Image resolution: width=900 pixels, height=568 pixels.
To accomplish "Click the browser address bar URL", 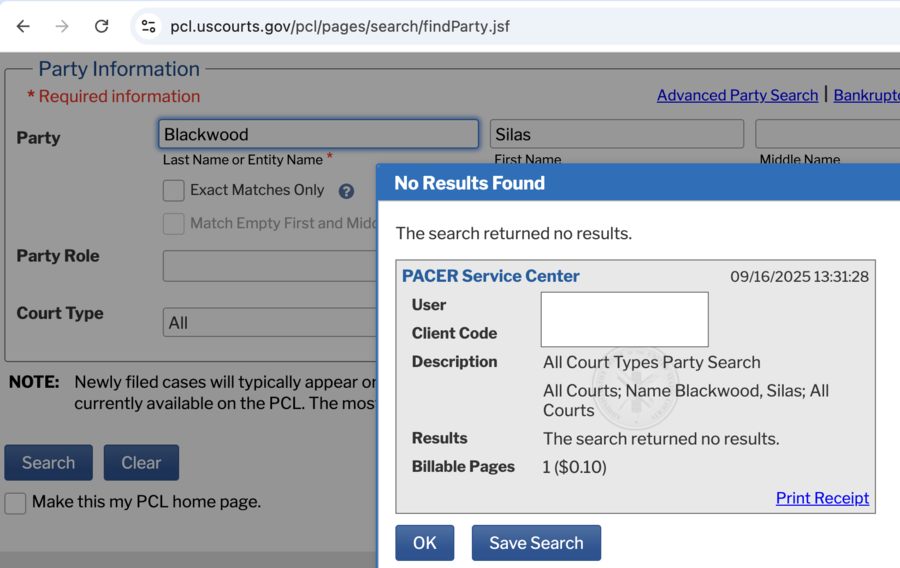I will coord(340,26).
